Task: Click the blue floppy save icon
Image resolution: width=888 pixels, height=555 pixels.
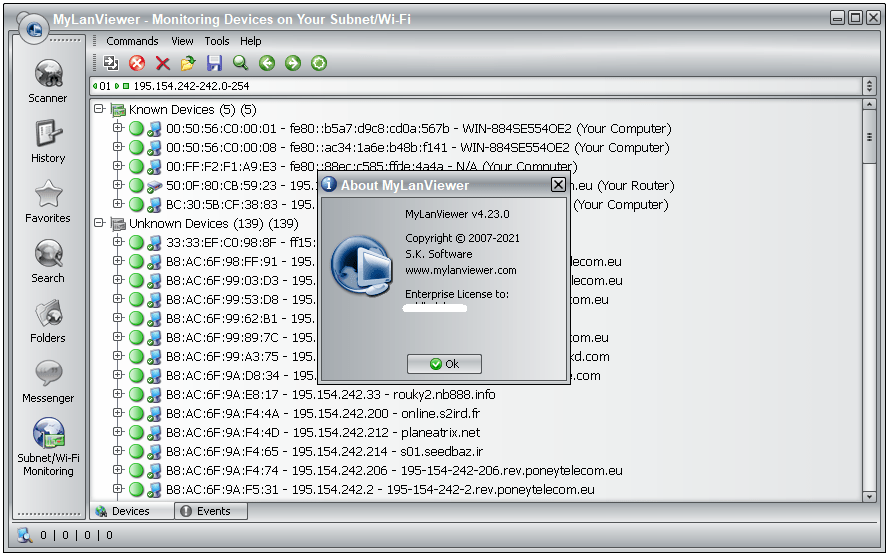Action: (x=214, y=63)
